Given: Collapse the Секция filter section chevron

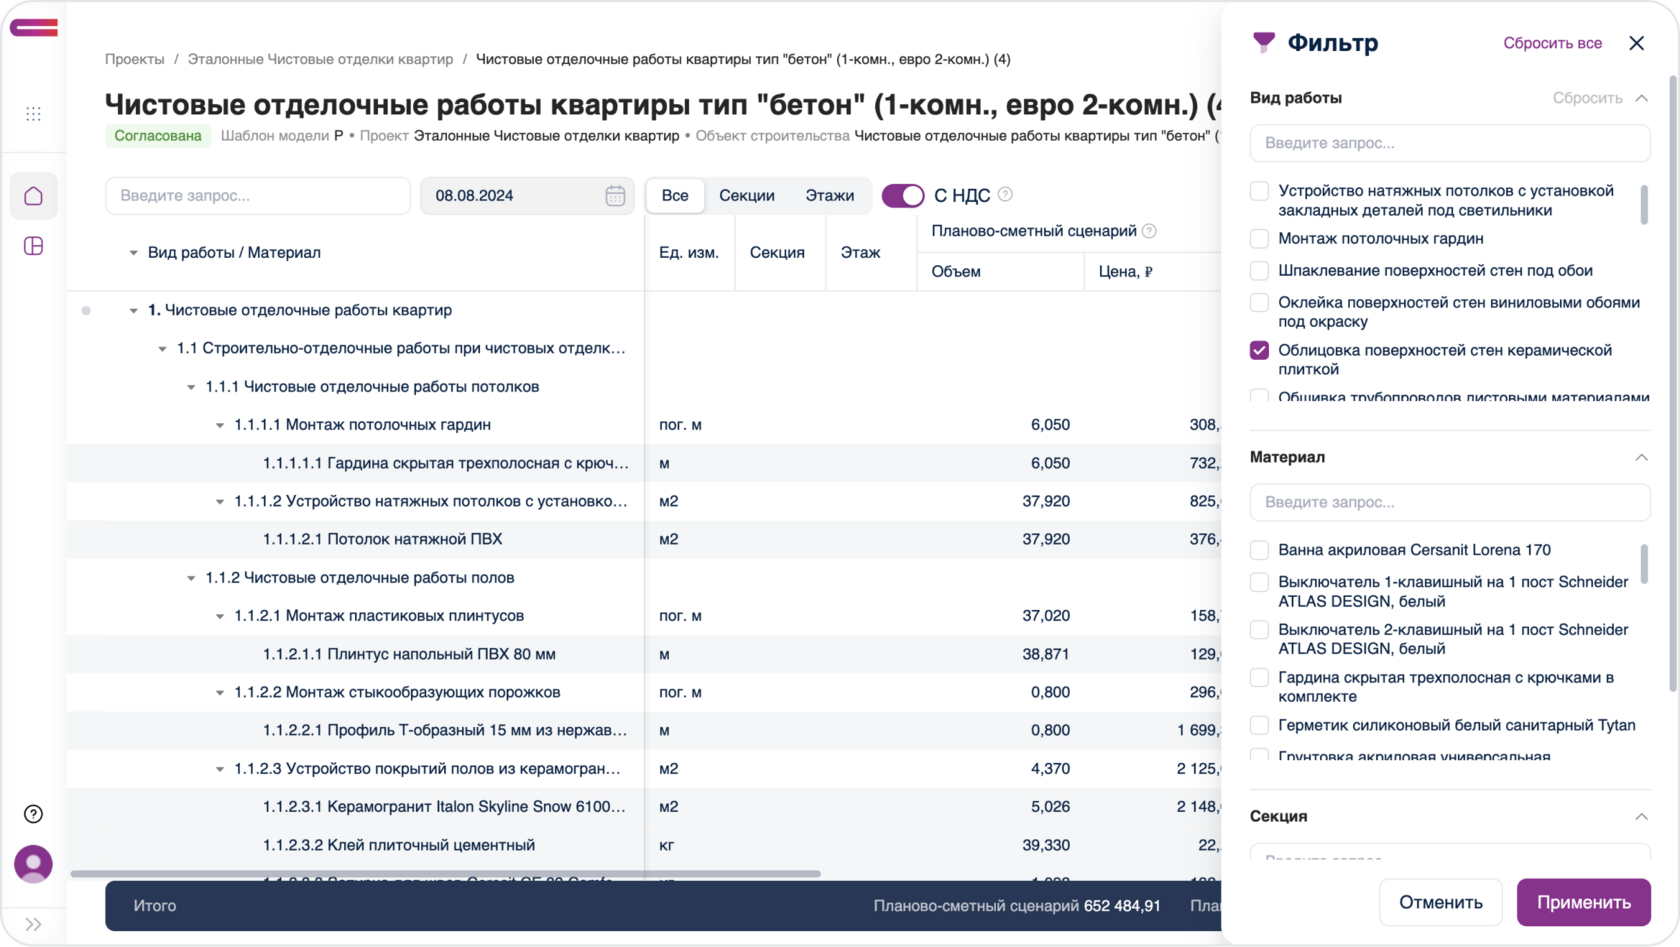Looking at the screenshot, I should tap(1641, 817).
